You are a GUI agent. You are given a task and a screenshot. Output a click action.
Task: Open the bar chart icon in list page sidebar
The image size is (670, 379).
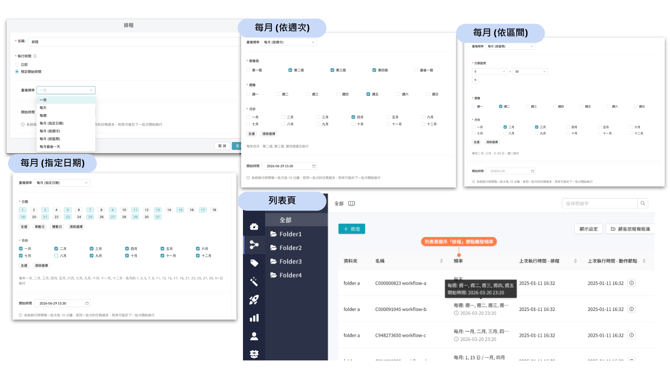pos(254,318)
